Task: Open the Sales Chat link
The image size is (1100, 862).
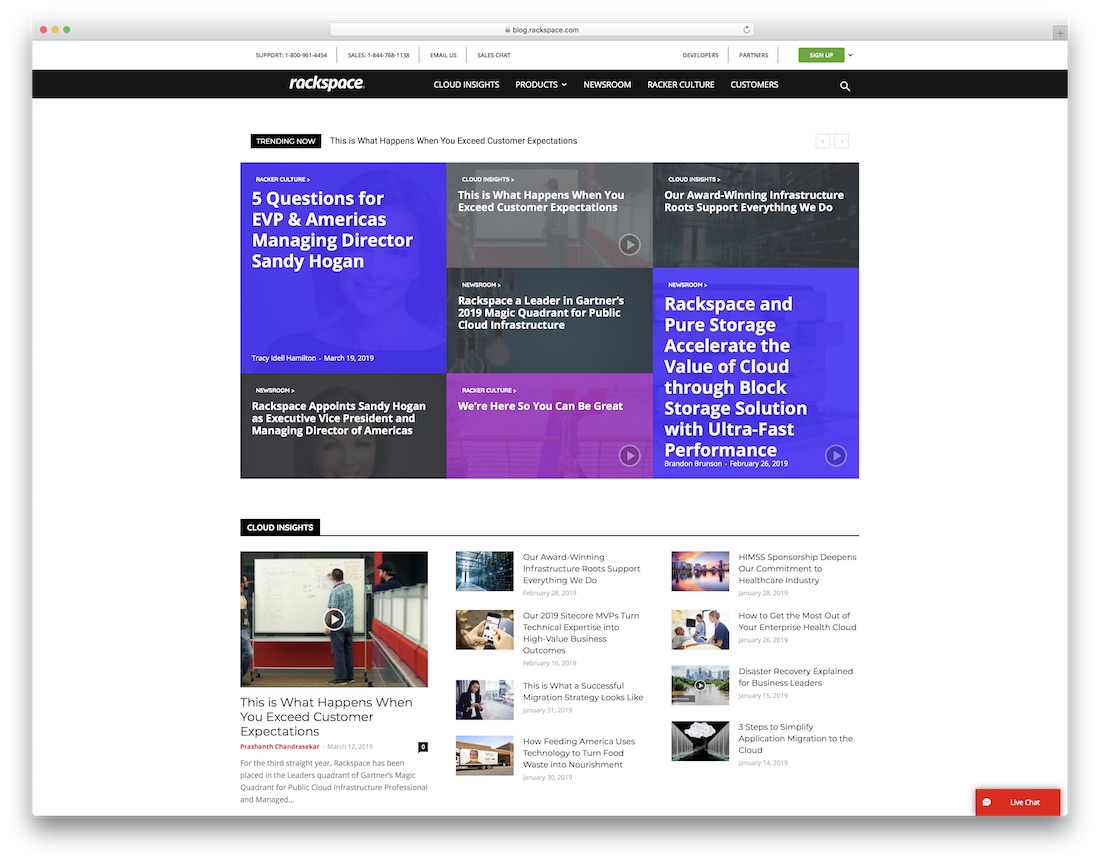Action: coord(493,55)
